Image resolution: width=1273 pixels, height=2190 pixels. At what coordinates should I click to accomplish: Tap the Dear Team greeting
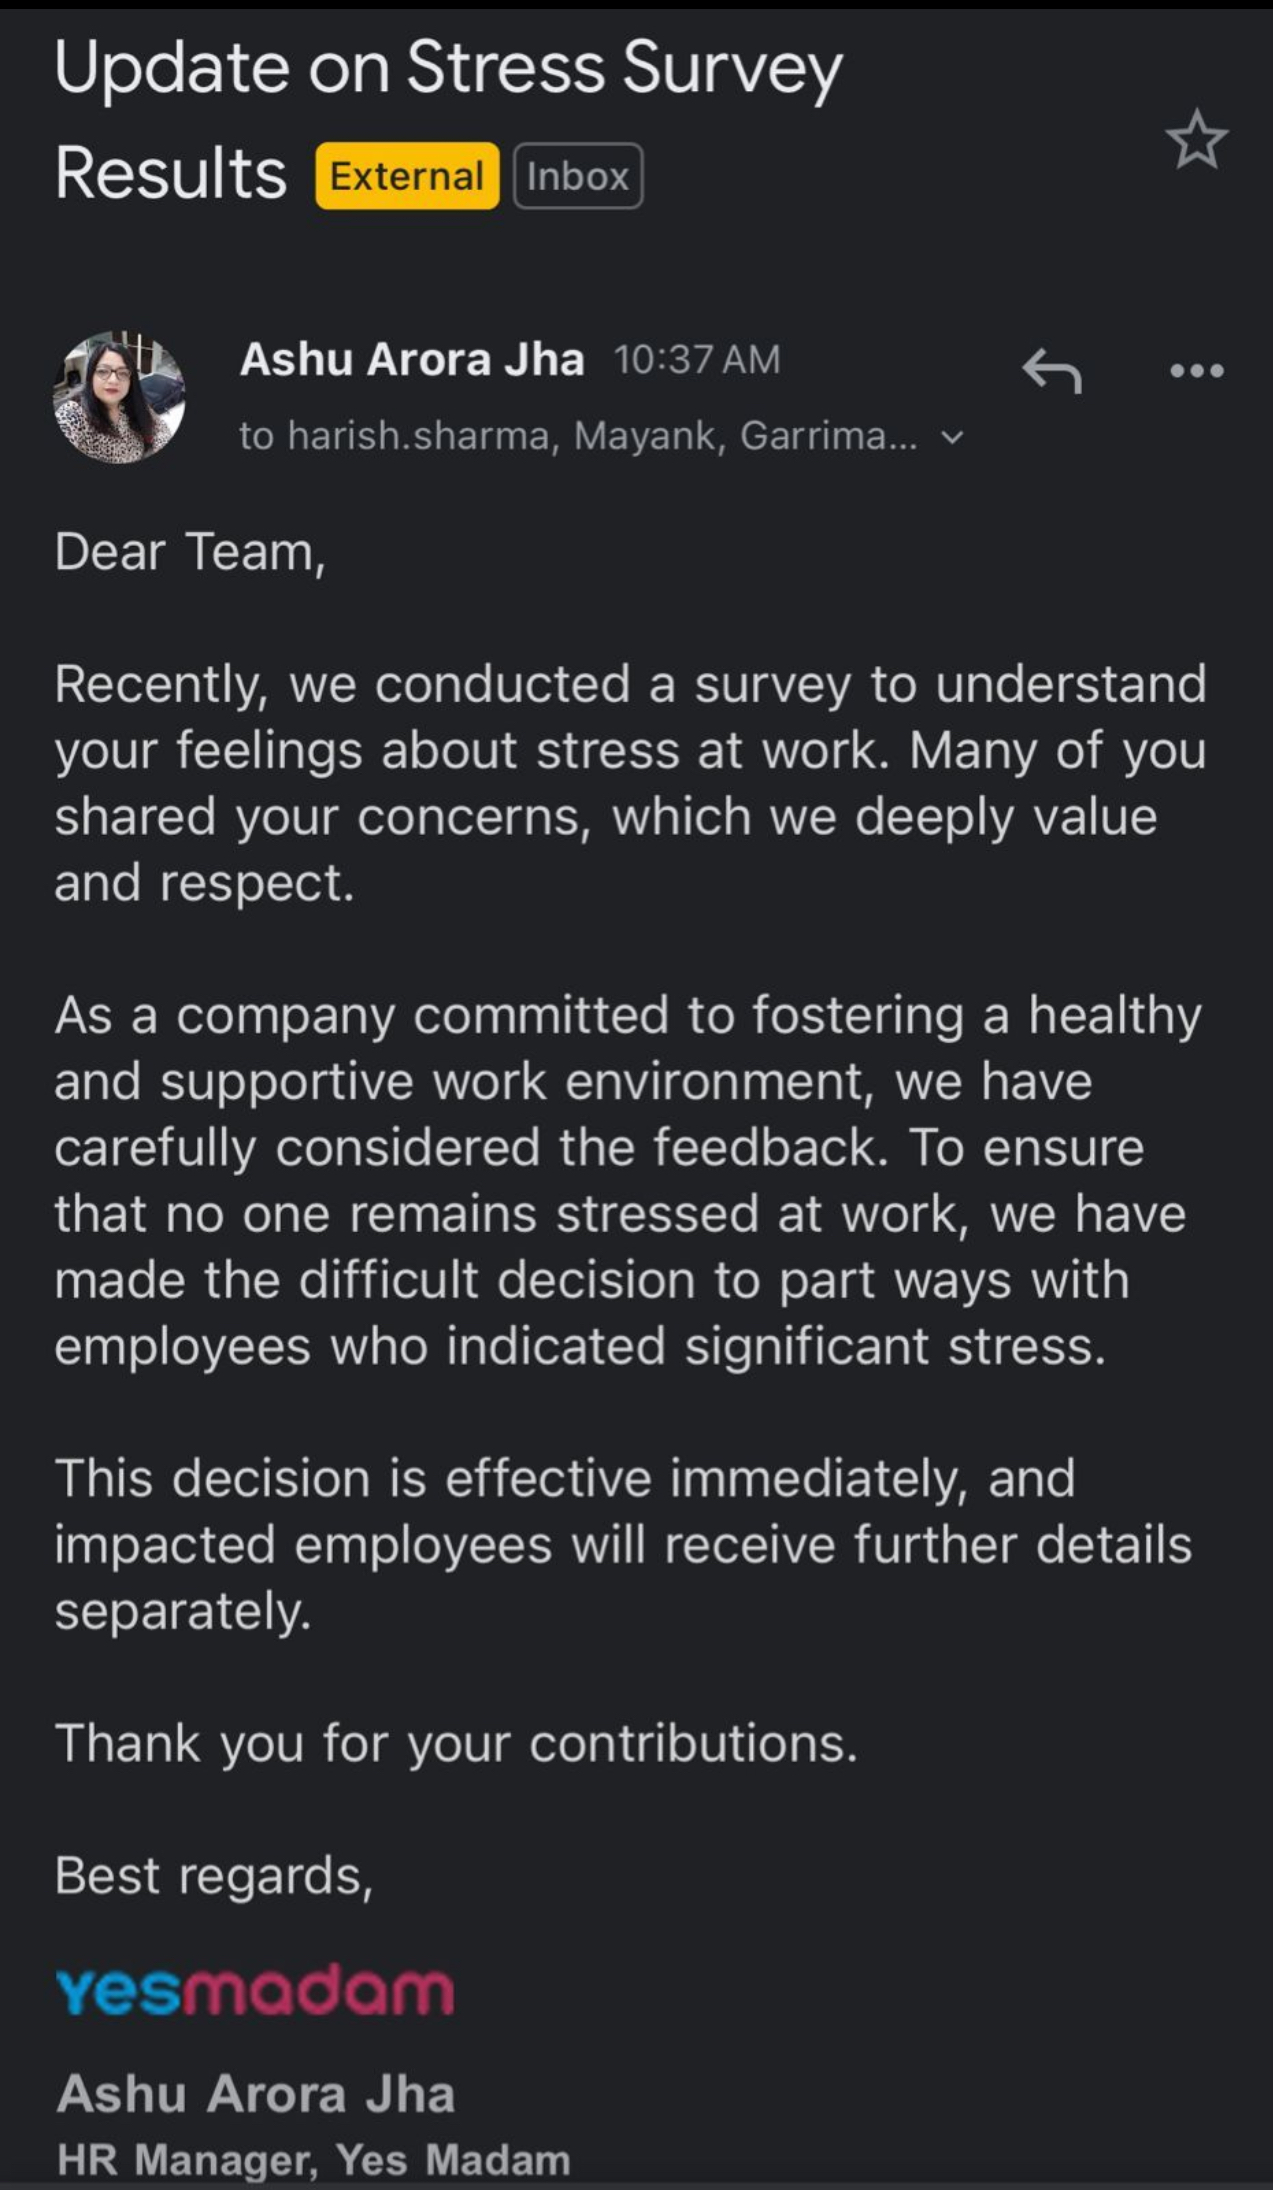point(190,552)
